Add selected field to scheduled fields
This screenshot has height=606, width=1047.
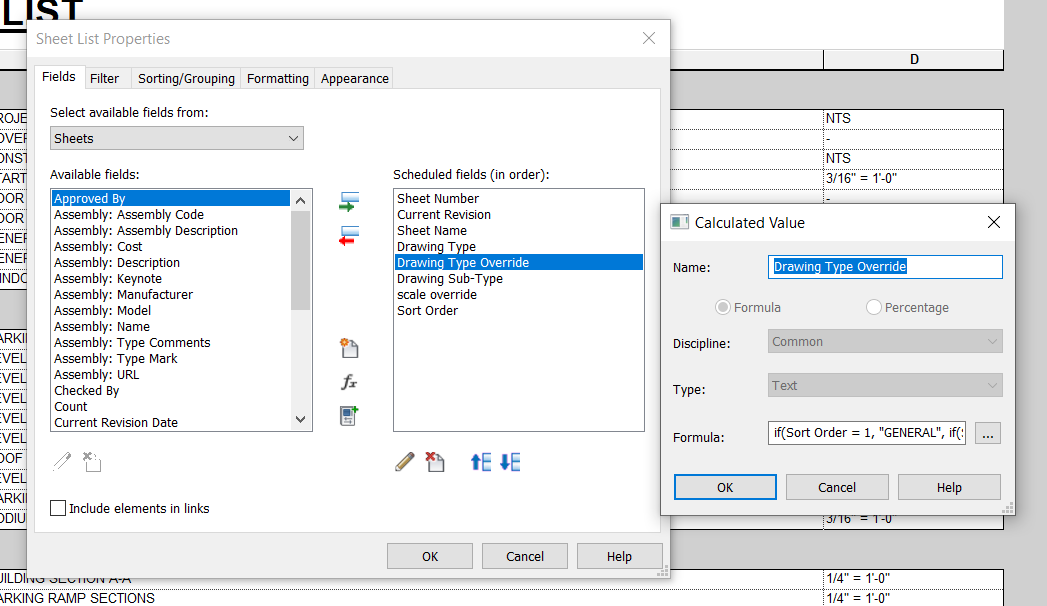[347, 200]
